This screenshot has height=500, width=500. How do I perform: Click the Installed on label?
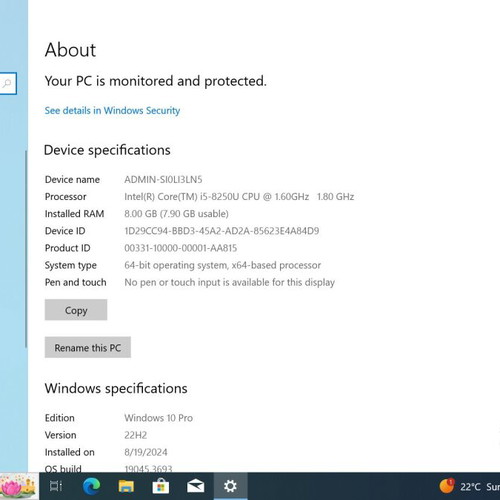pyautogui.click(x=70, y=452)
